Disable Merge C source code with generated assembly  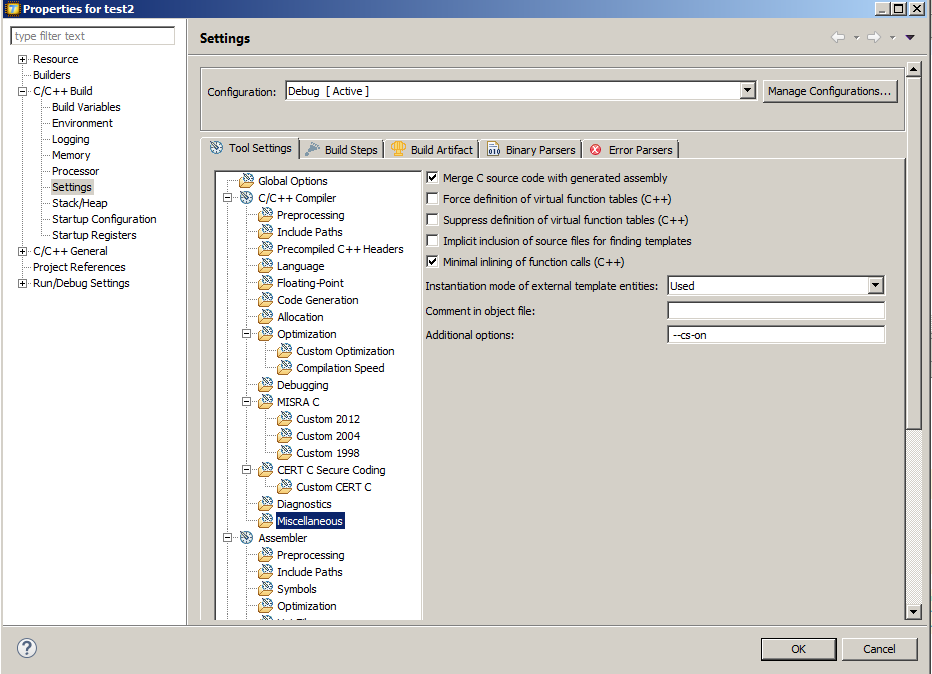tap(432, 177)
